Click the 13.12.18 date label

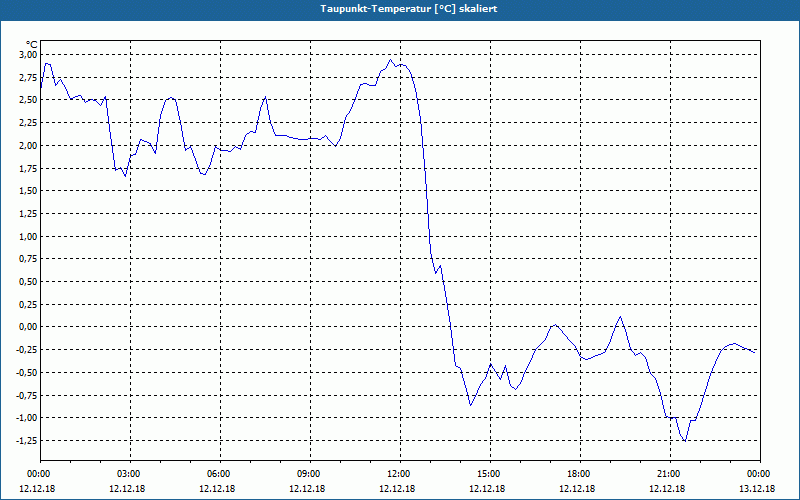(x=757, y=489)
